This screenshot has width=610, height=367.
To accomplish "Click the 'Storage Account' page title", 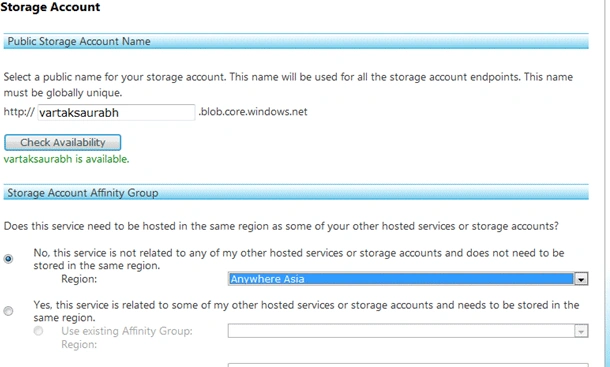I will [50, 7].
